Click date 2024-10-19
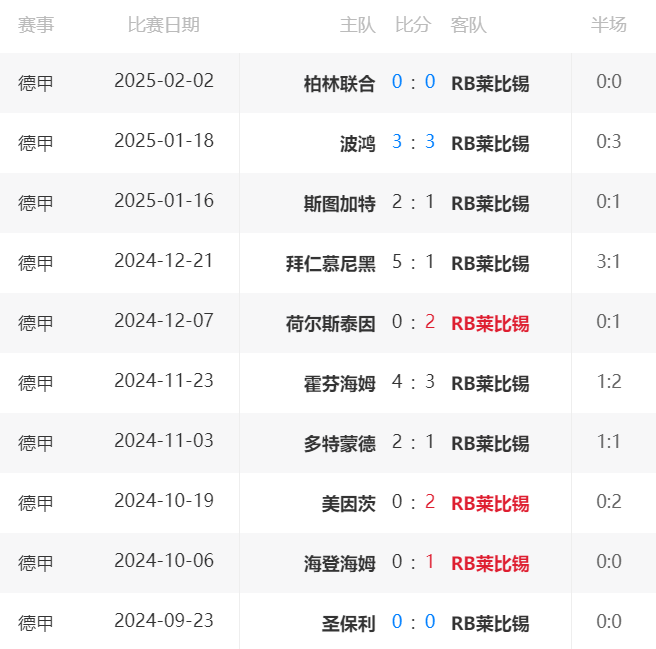The width and height of the screenshot is (656, 649). (x=164, y=500)
